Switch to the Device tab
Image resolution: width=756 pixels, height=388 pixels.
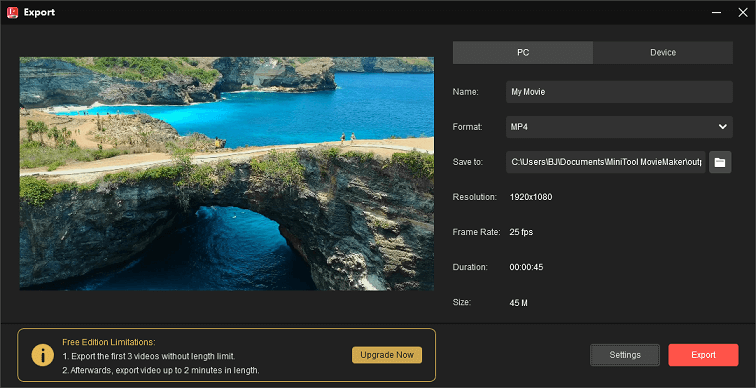click(x=663, y=53)
